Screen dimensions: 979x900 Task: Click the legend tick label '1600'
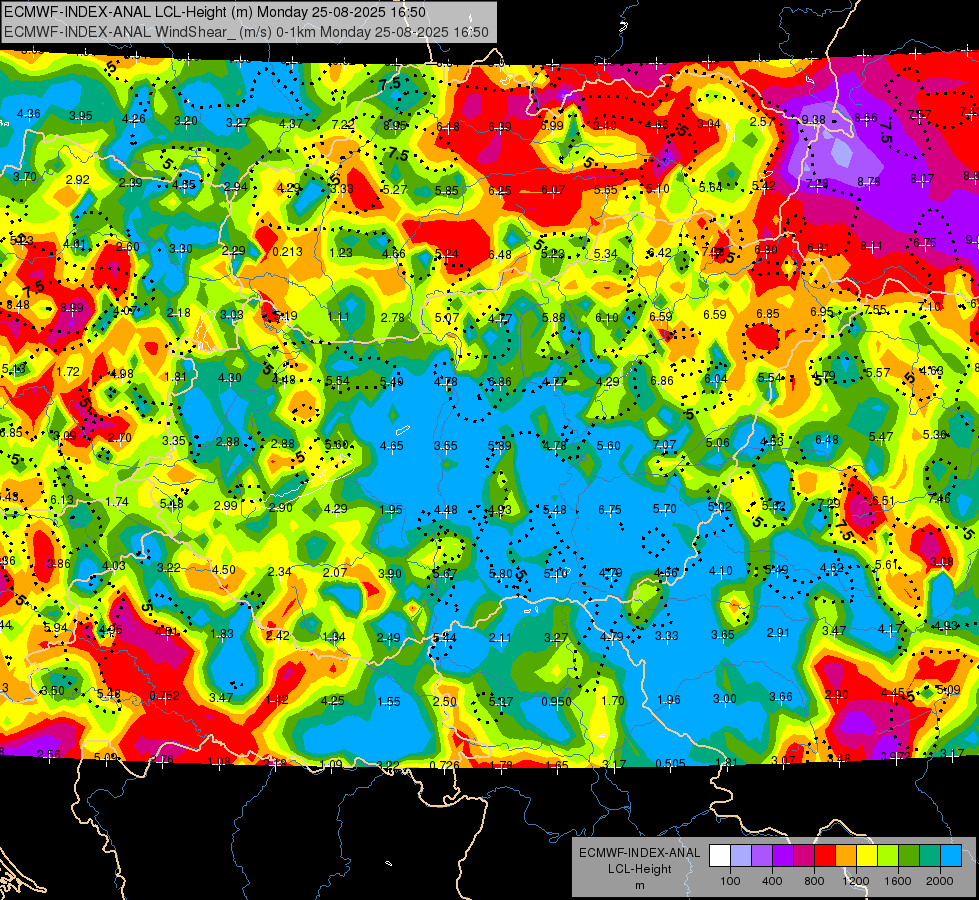898,881
